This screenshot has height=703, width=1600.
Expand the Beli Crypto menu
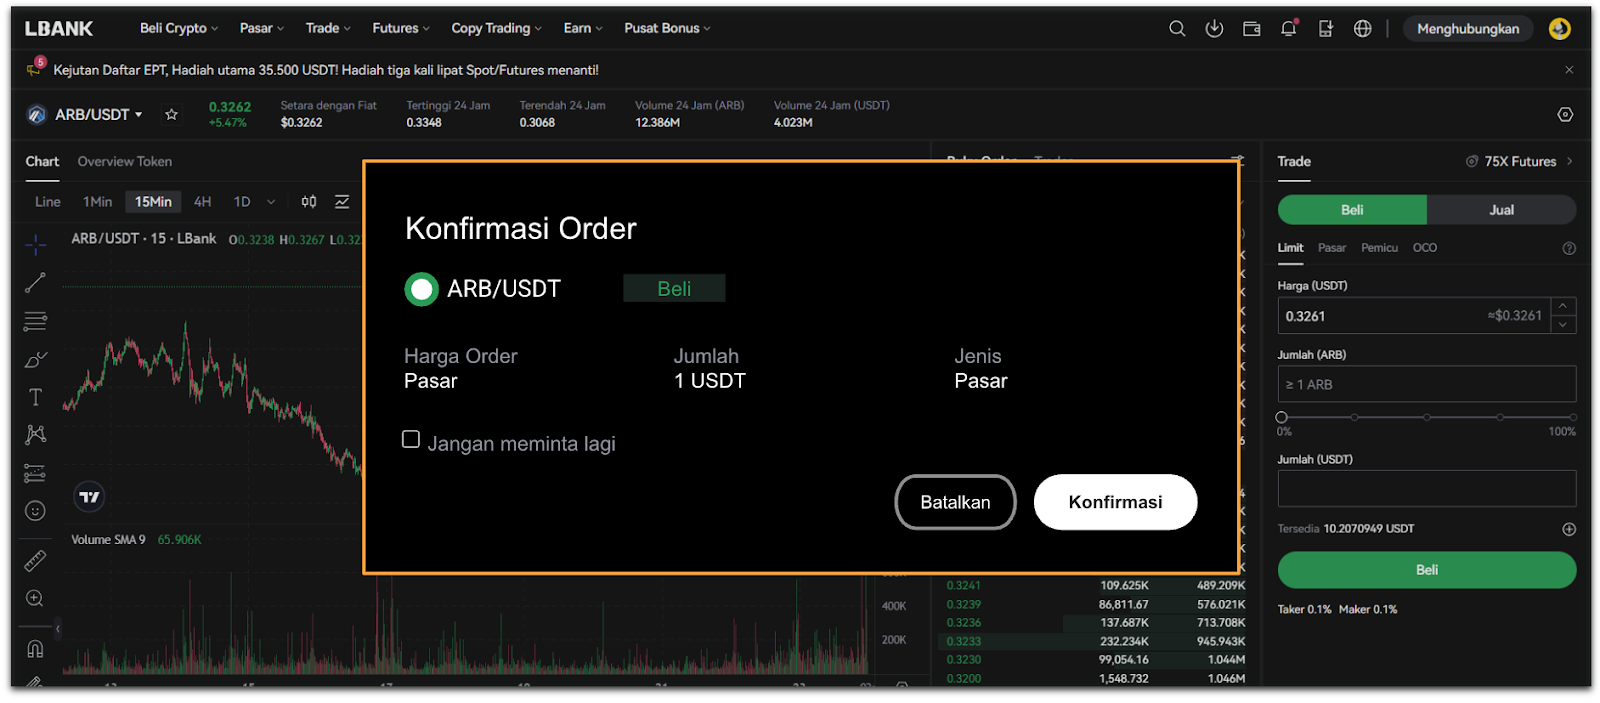(179, 28)
